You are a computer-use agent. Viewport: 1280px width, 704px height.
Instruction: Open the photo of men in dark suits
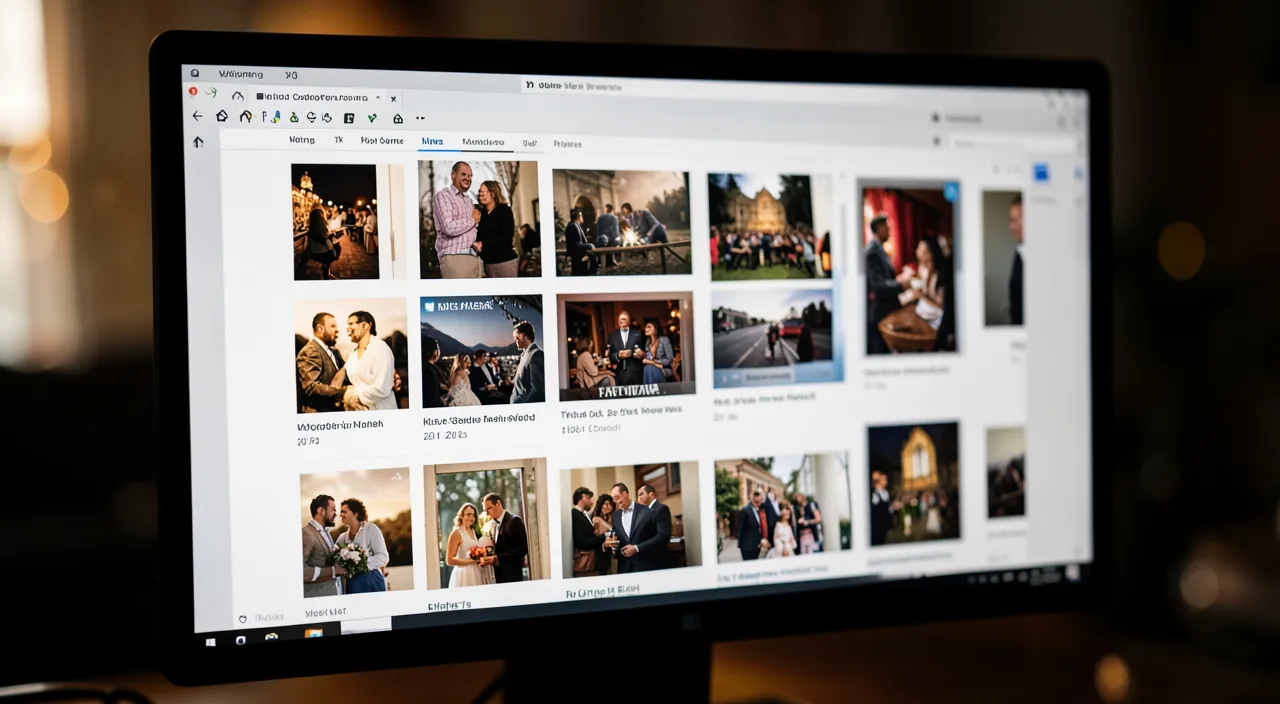(x=630, y=519)
